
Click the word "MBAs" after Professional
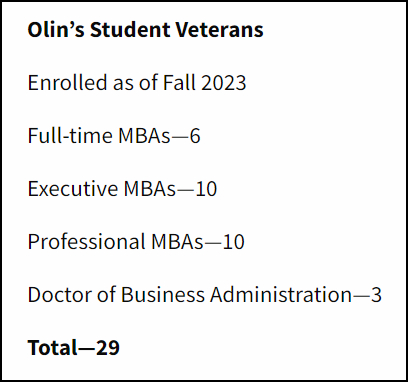pyautogui.click(x=177, y=242)
